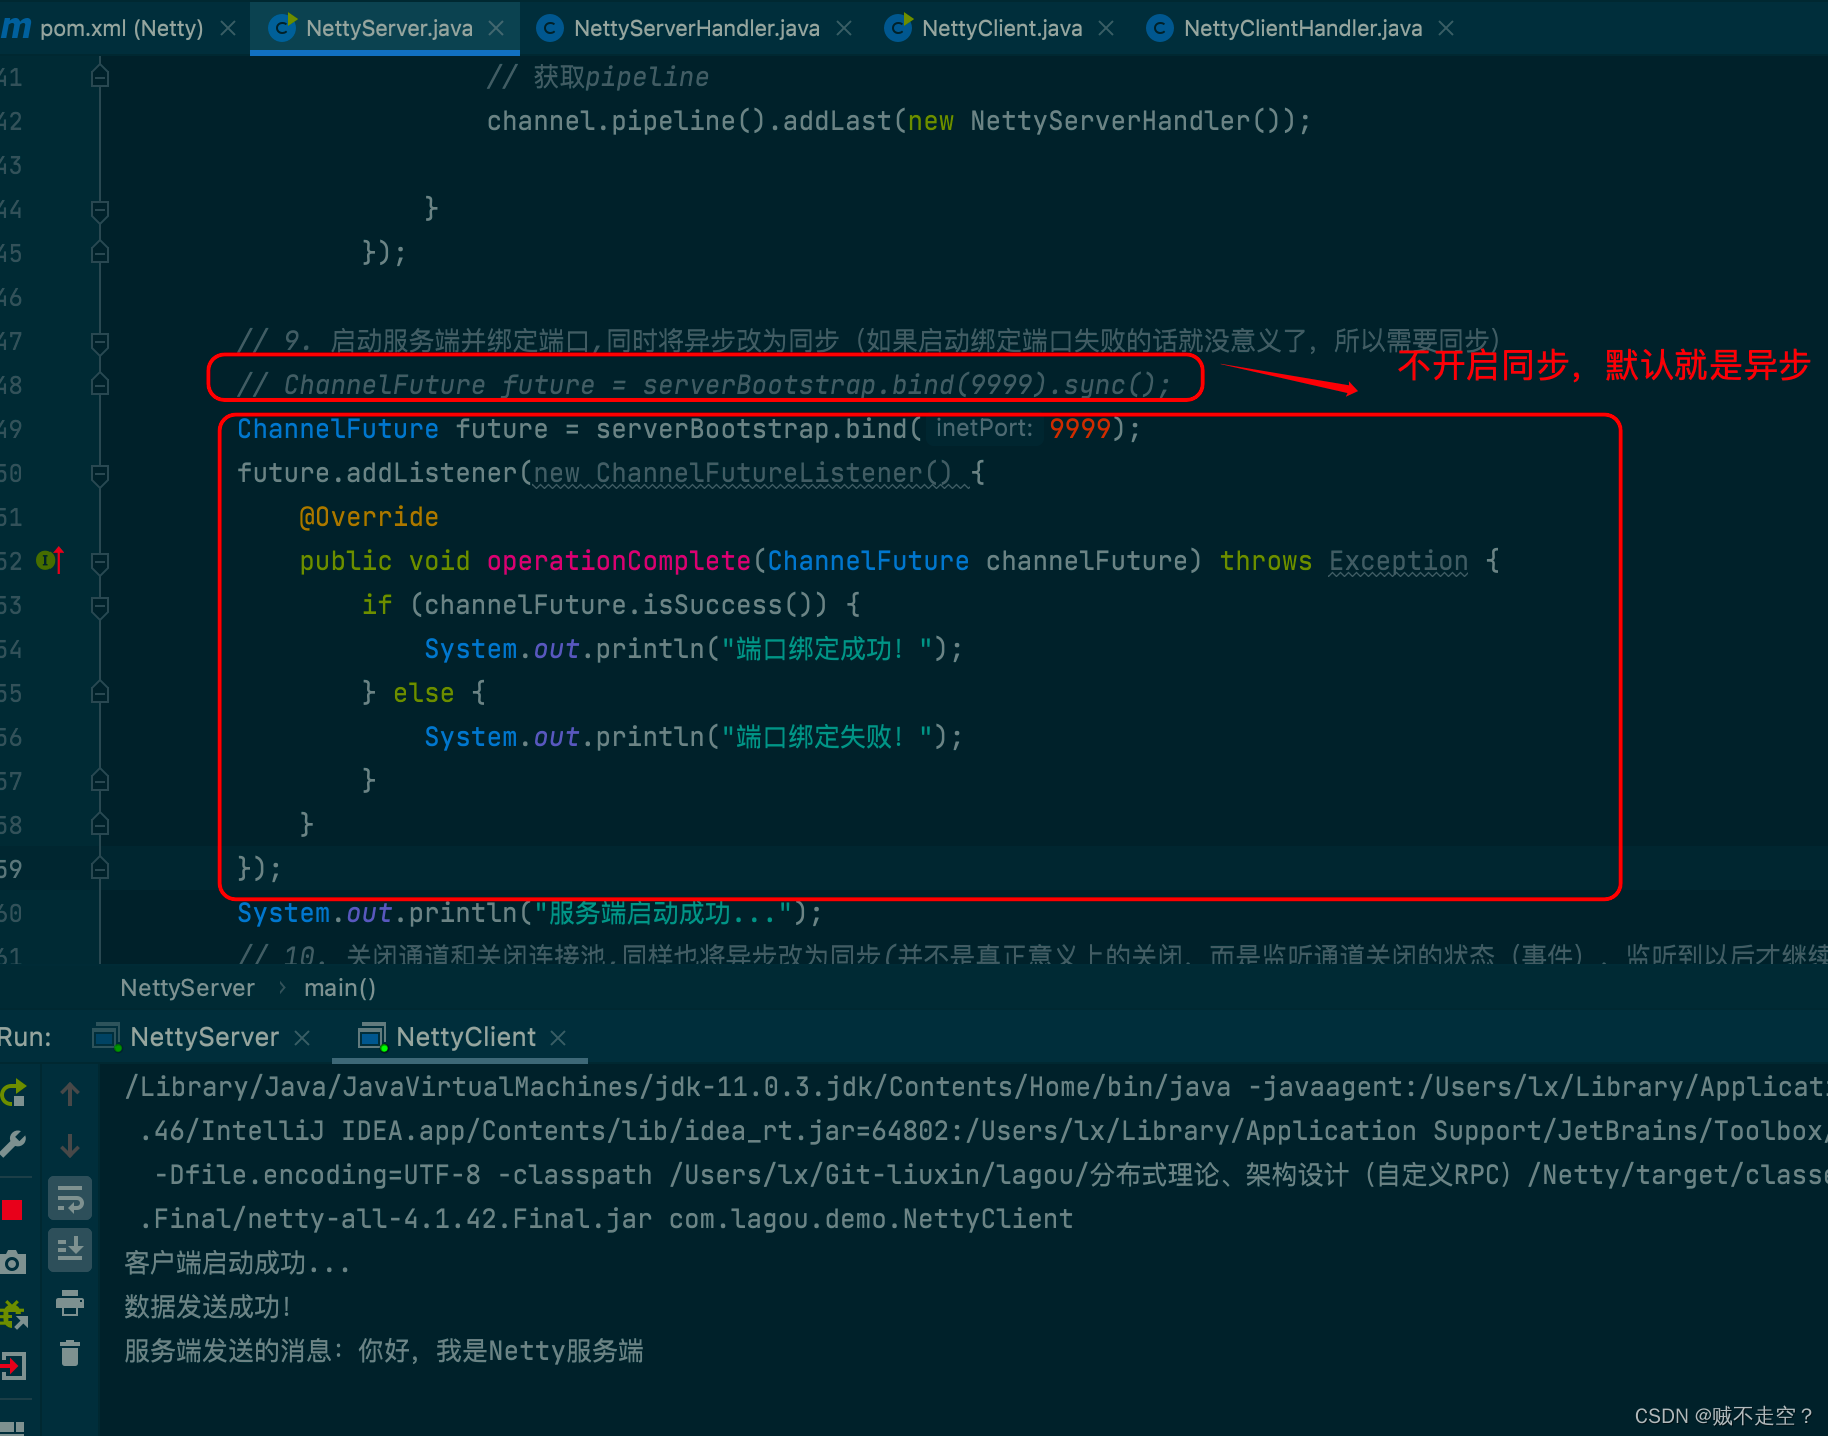Click the "服务端启动成功..." string literal
Viewport: 1828px width, 1436px height.
664,913
